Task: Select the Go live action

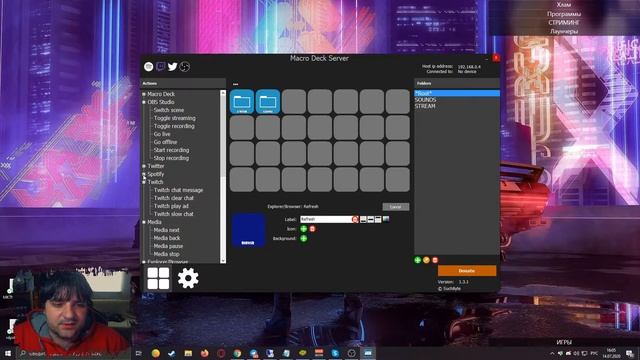Action: pos(162,134)
